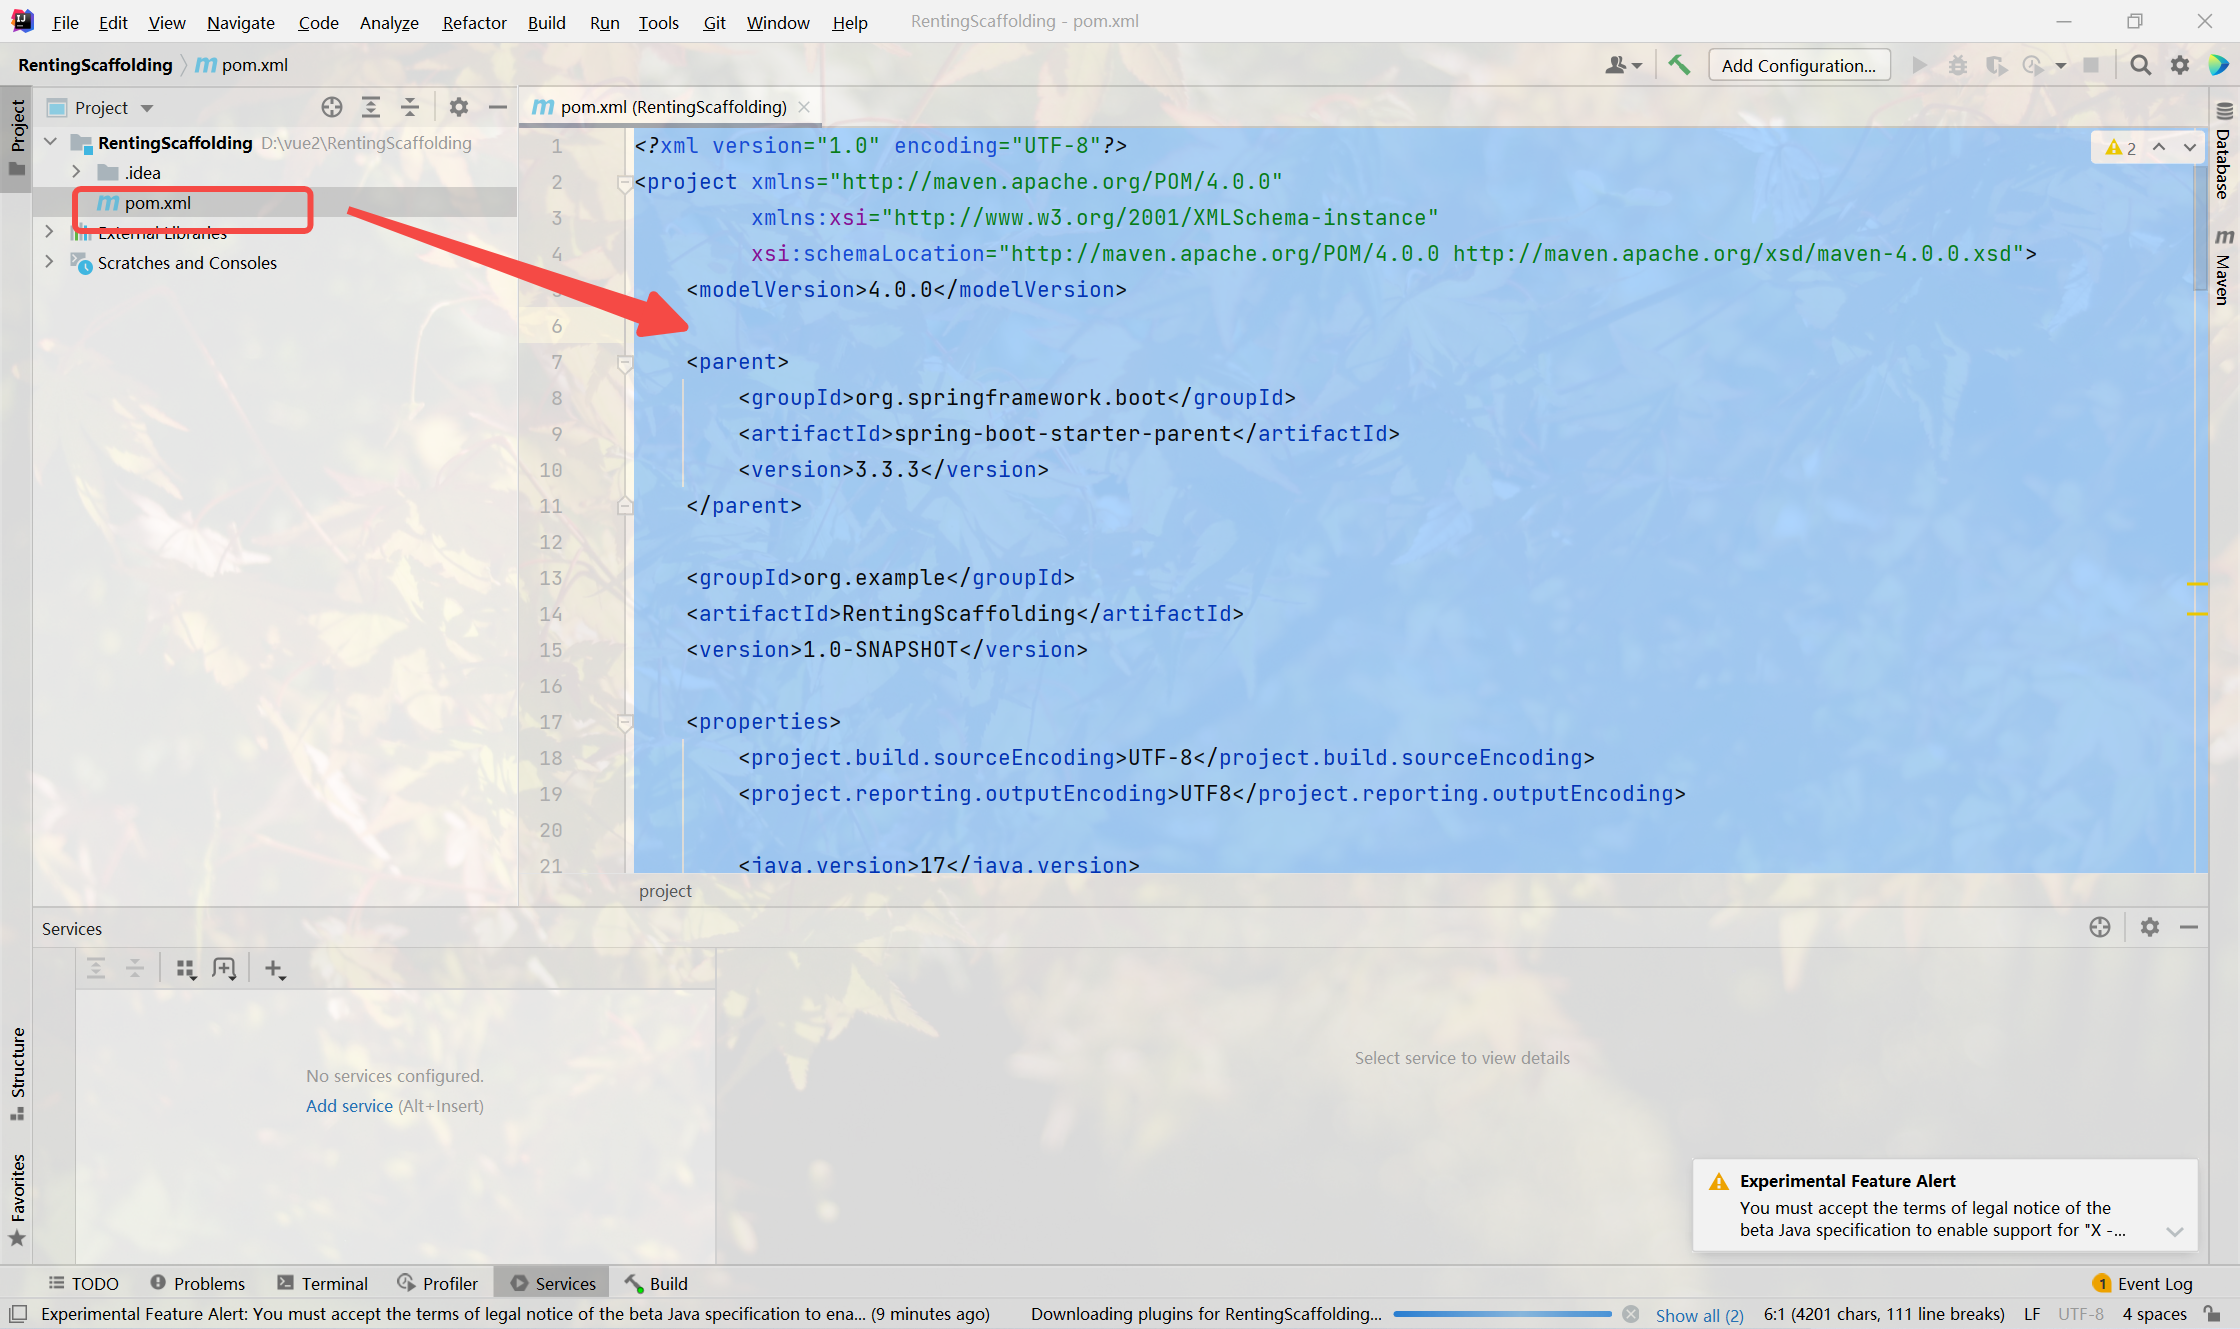Open the profiler run dropdown arrow
This screenshot has height=1329, width=2240.
coord(2060,65)
